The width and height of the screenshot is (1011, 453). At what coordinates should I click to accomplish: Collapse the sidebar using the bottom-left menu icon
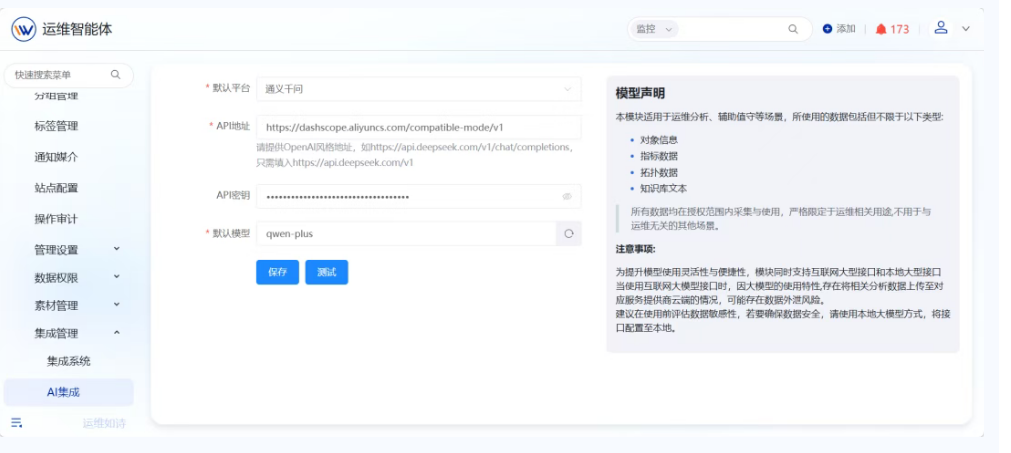click(x=17, y=423)
